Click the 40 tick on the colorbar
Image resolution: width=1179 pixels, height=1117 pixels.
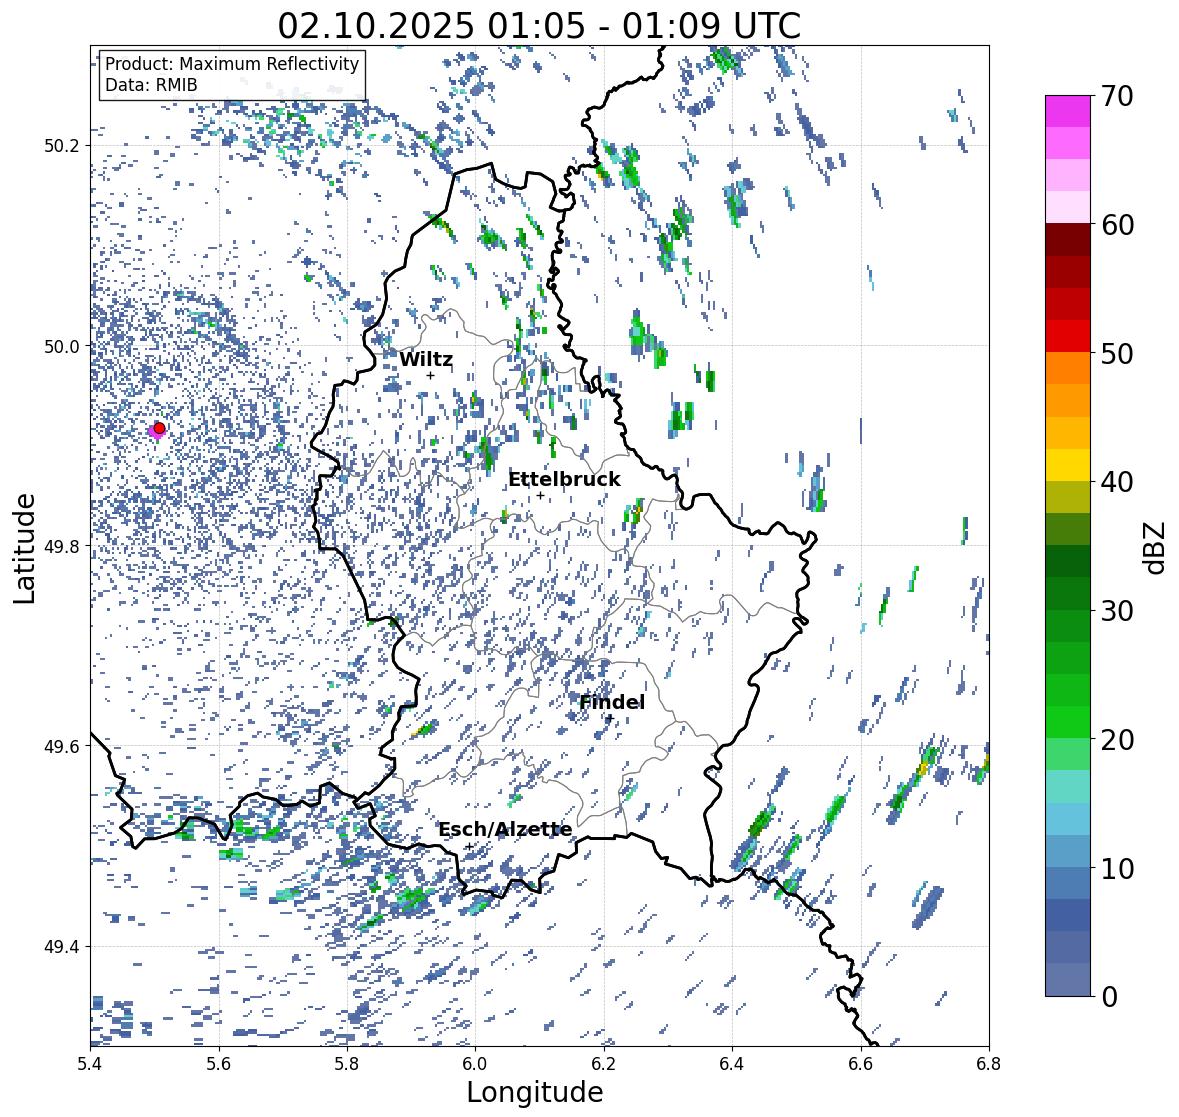click(1117, 483)
